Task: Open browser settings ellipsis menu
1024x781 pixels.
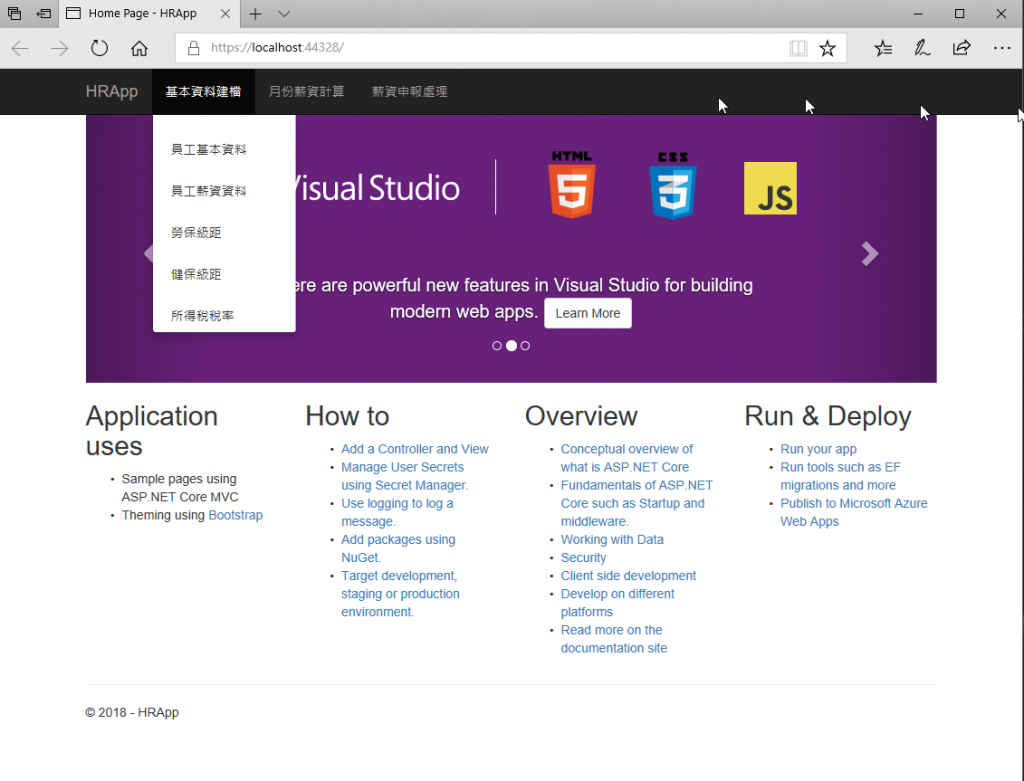Action: pos(1002,48)
